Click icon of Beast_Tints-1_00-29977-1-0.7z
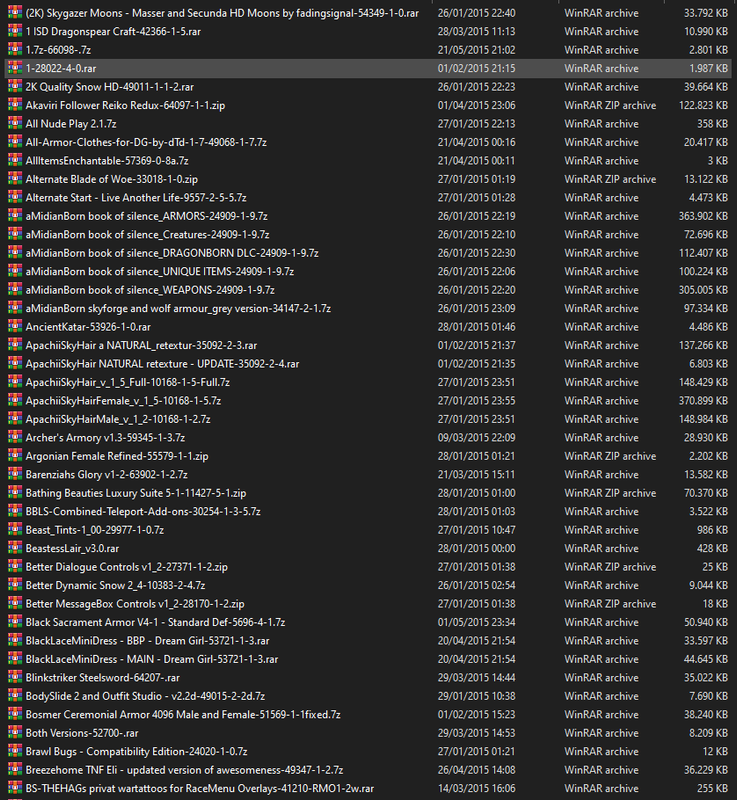The image size is (737, 800). click(x=15, y=530)
